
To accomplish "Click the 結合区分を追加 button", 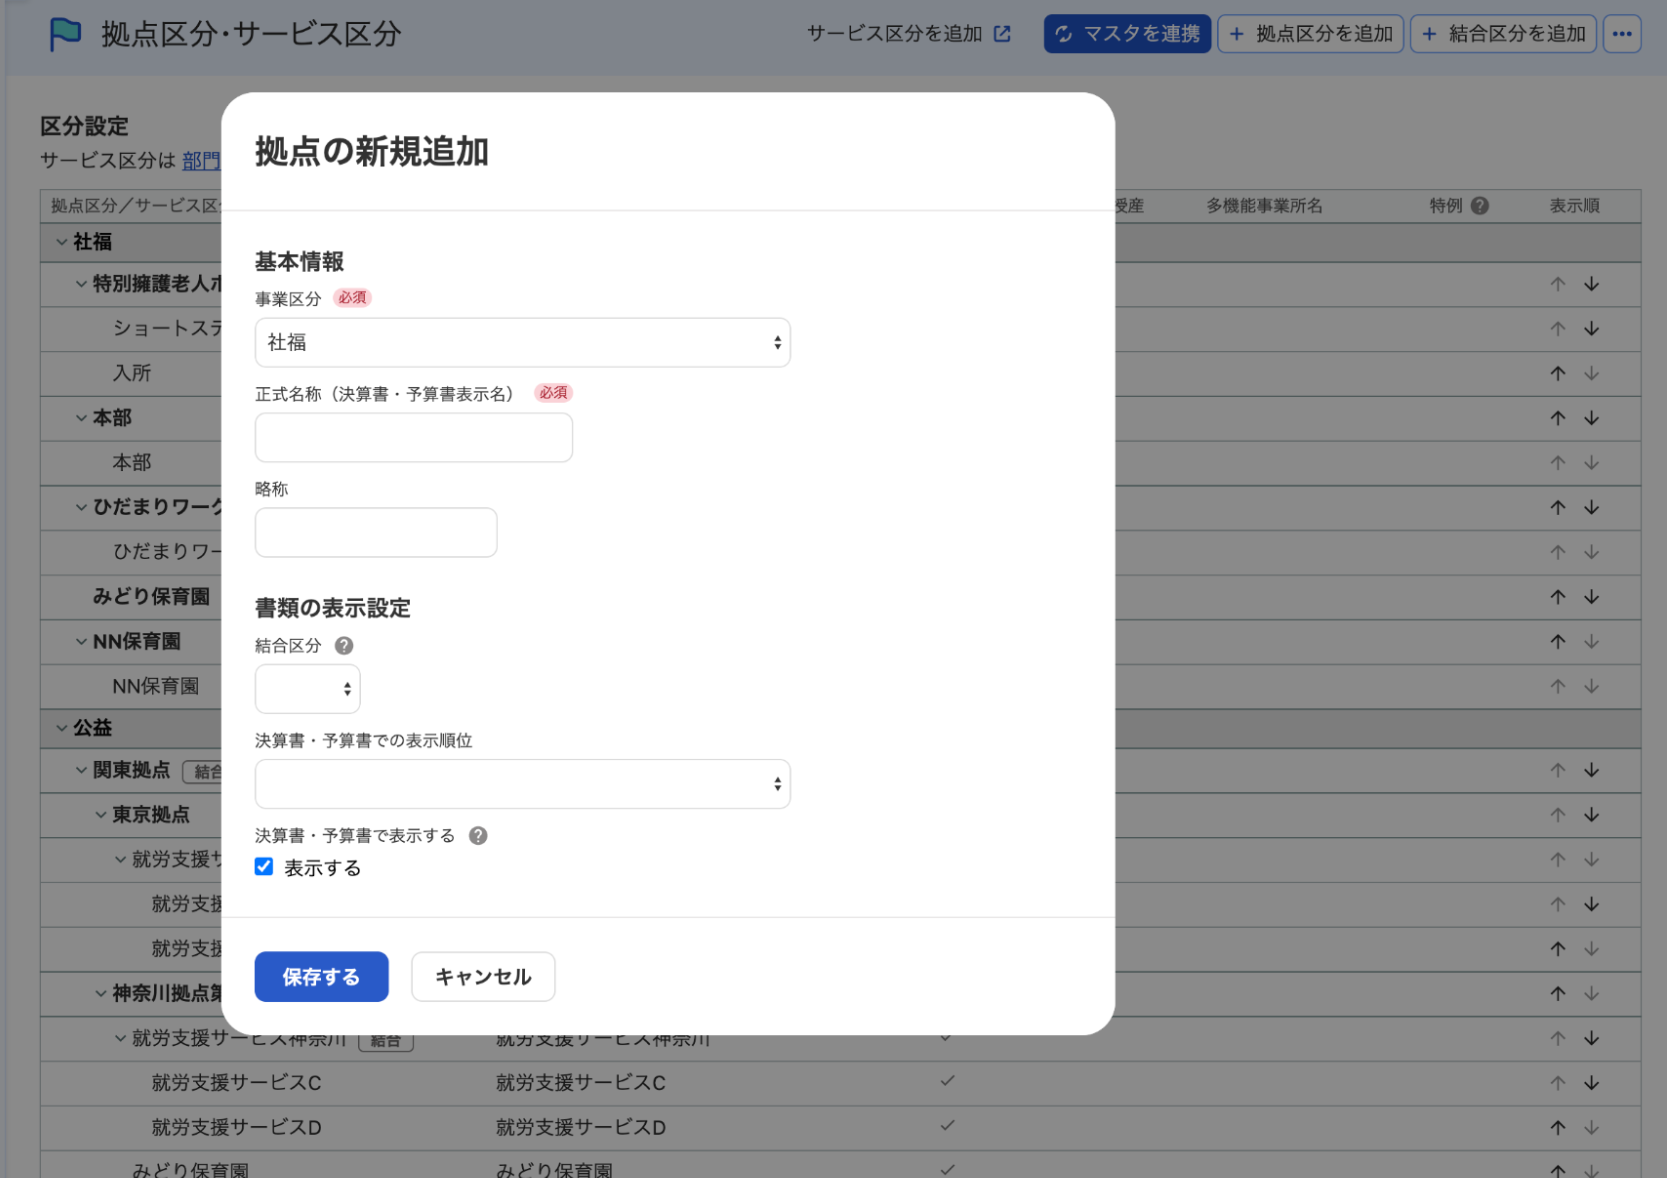I will coord(1503,34).
